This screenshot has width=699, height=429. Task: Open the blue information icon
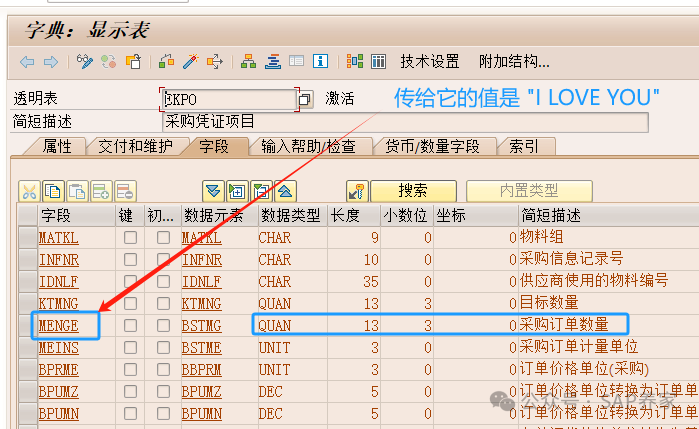(x=320, y=61)
